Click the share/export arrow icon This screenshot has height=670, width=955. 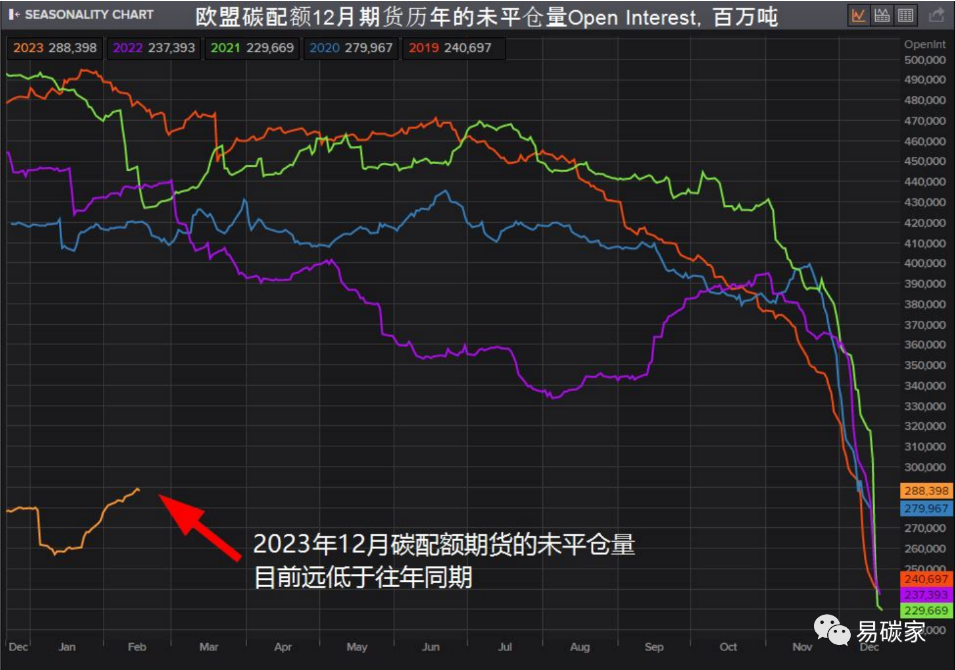(935, 15)
